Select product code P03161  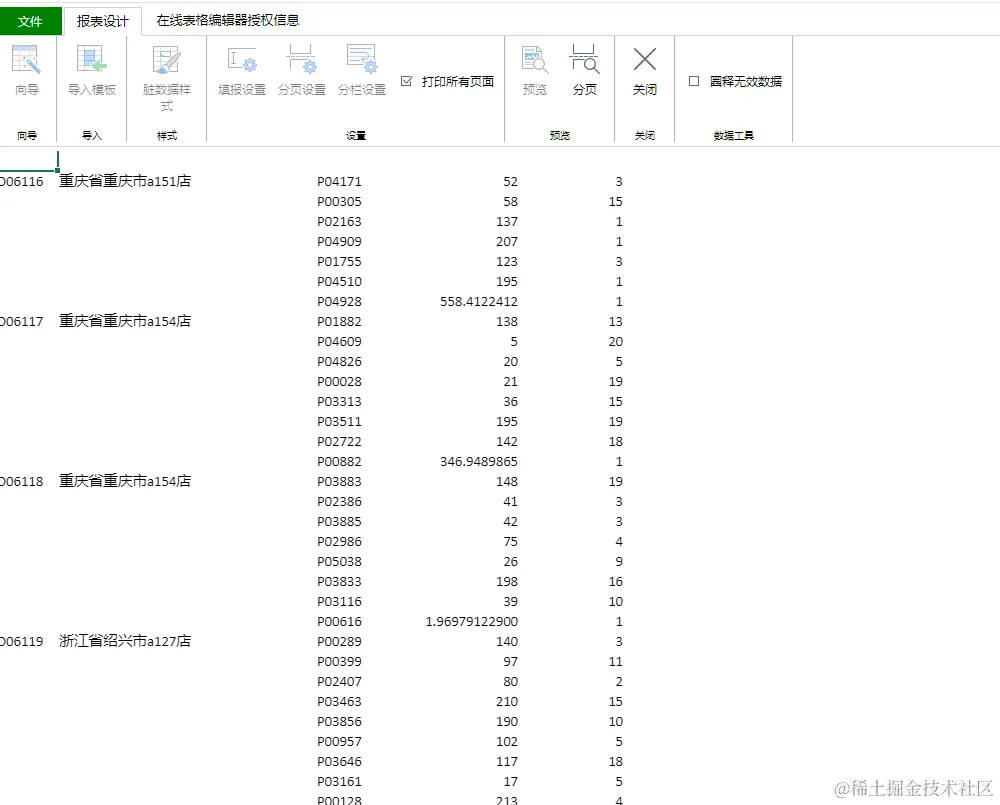click(339, 782)
